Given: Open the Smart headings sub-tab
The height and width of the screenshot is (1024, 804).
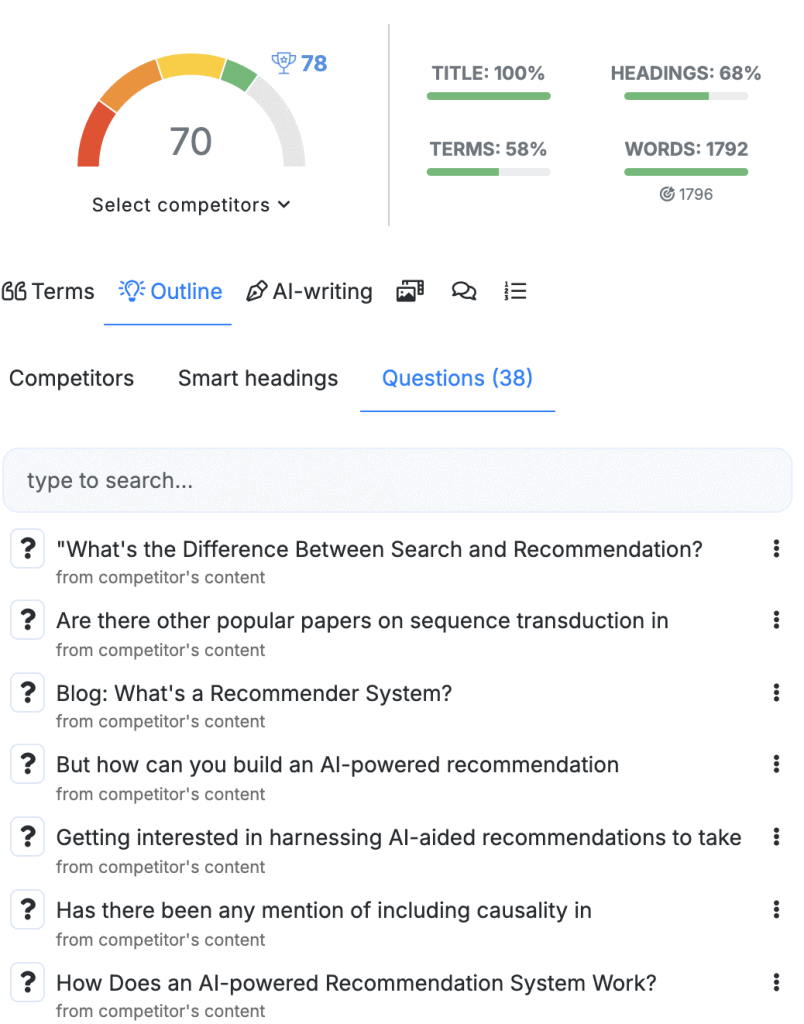Looking at the screenshot, I should click(258, 378).
